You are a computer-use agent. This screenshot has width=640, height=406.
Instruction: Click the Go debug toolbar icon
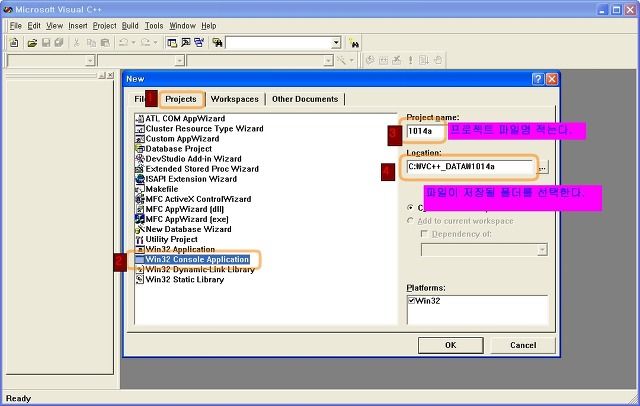[424, 61]
